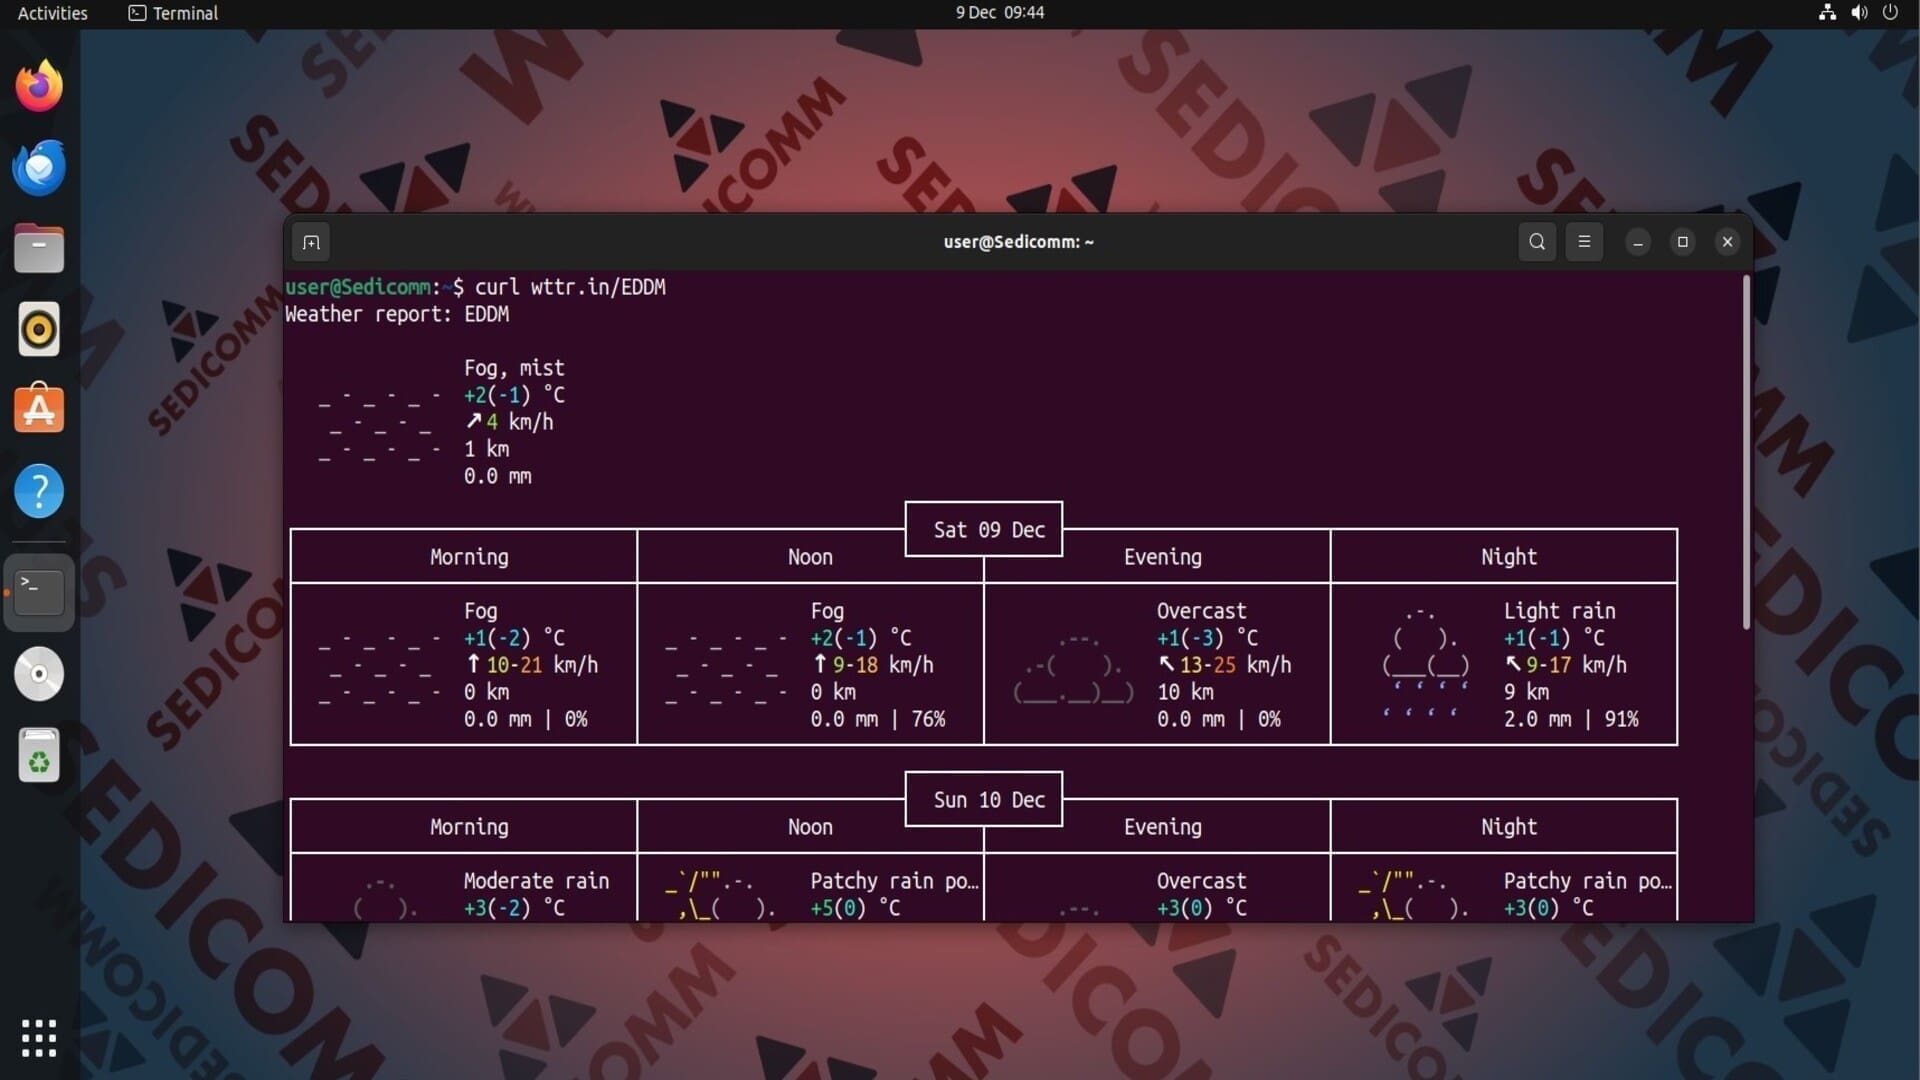Open the Terminal app menu in the top bar

(173, 13)
